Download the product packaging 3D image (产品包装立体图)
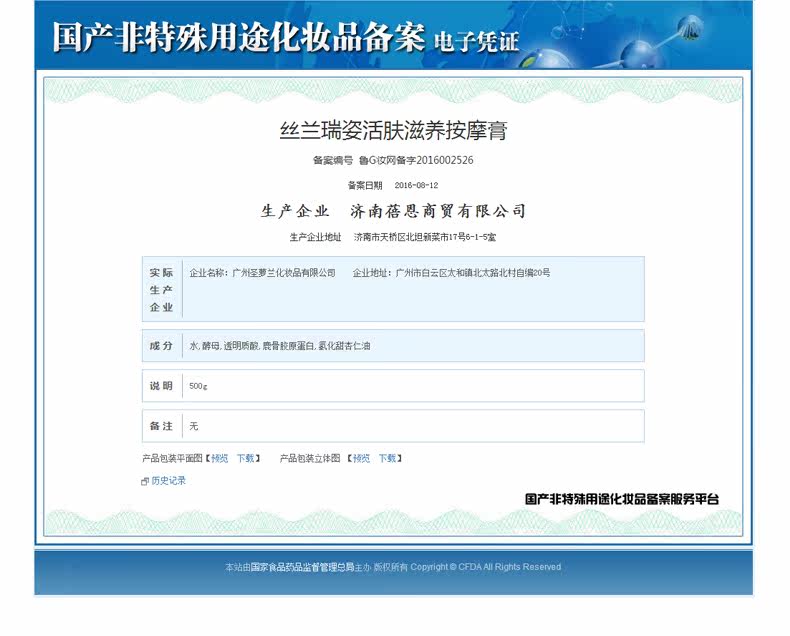Image resolution: width=790 pixels, height=636 pixels. (387, 458)
